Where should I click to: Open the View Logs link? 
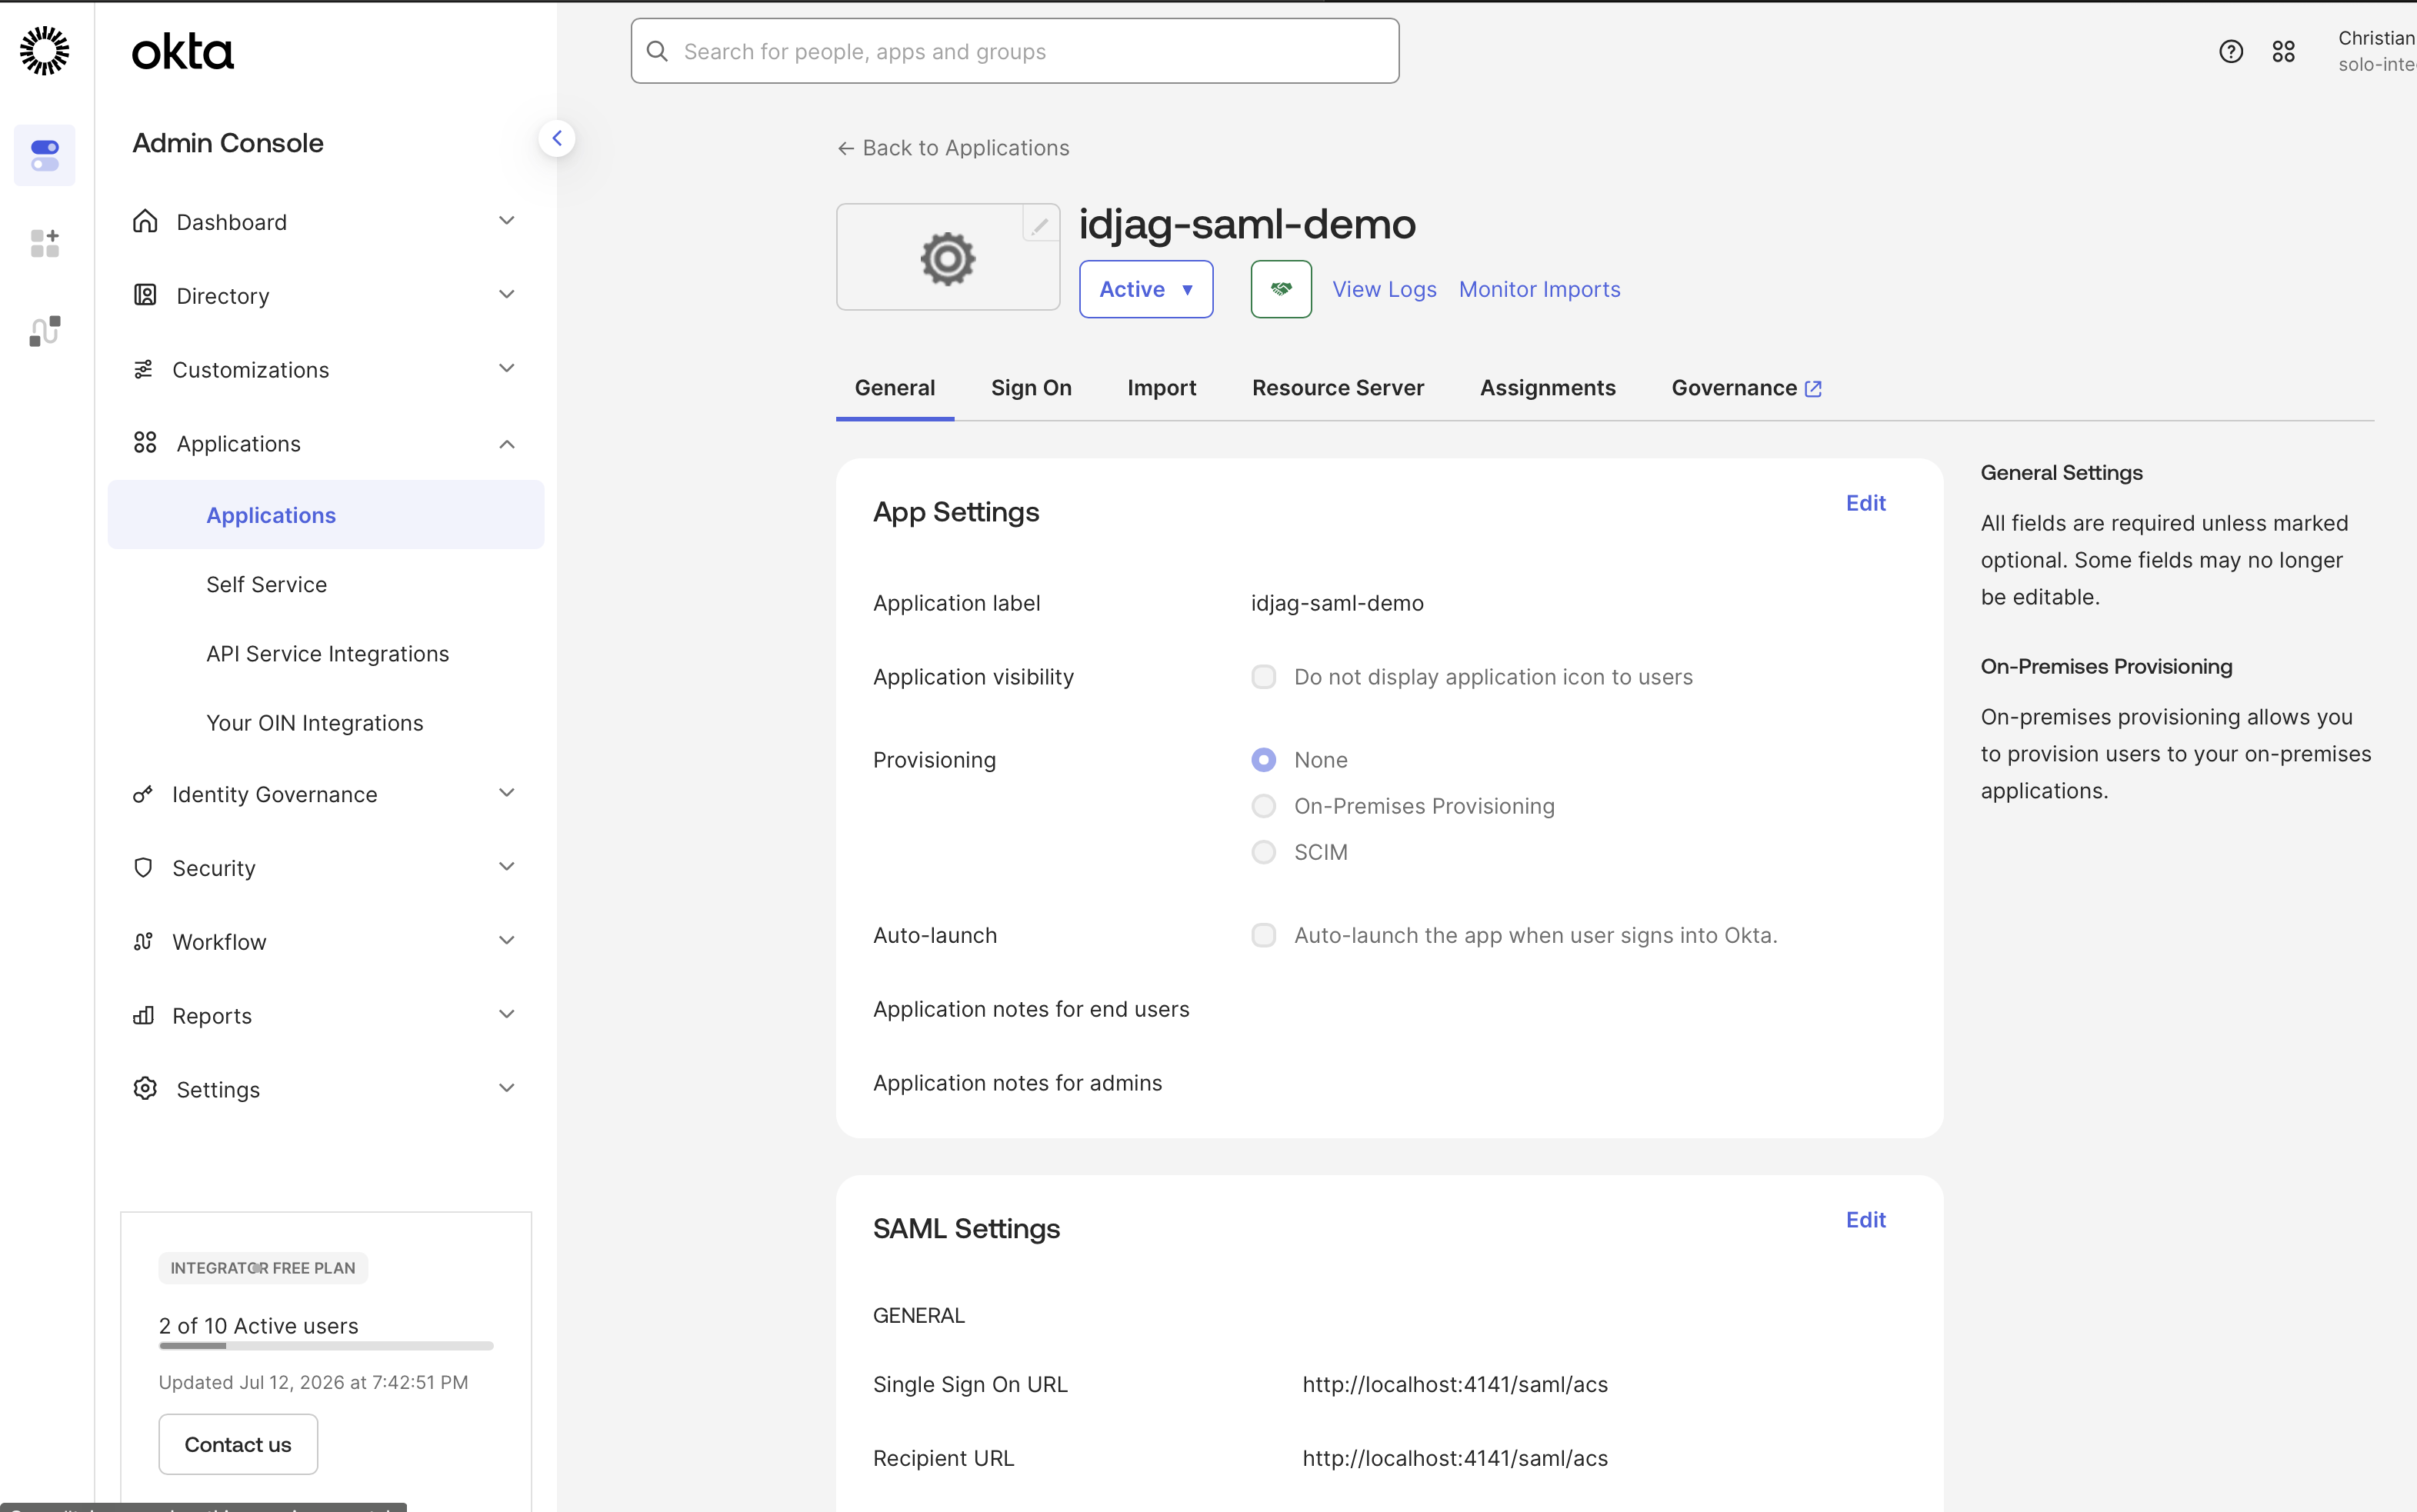pyautogui.click(x=1384, y=289)
